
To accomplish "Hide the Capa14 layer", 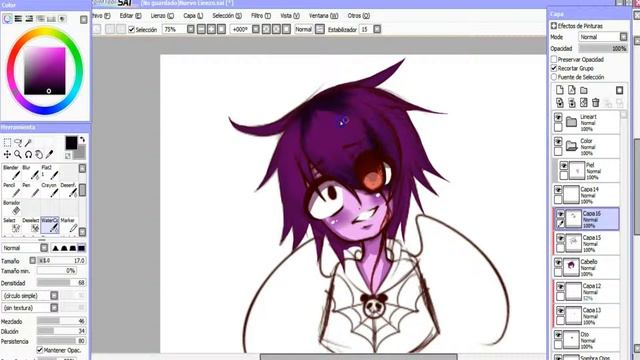I will (x=558, y=190).
